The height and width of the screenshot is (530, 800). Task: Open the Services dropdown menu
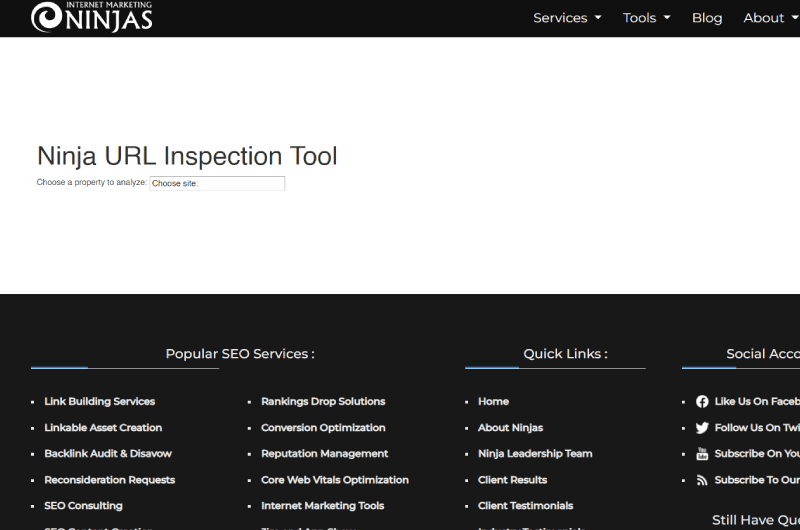[x=567, y=18]
